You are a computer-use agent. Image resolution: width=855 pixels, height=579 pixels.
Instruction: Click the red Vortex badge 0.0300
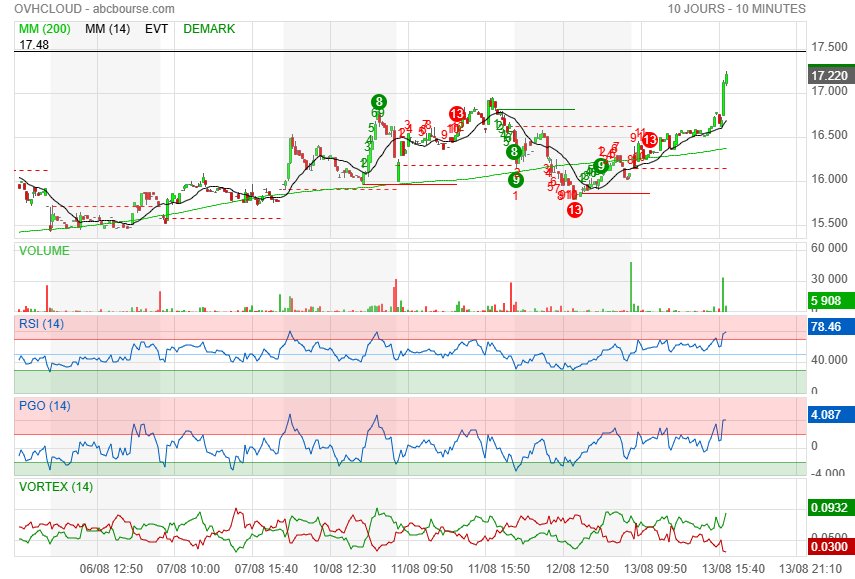coord(830,546)
